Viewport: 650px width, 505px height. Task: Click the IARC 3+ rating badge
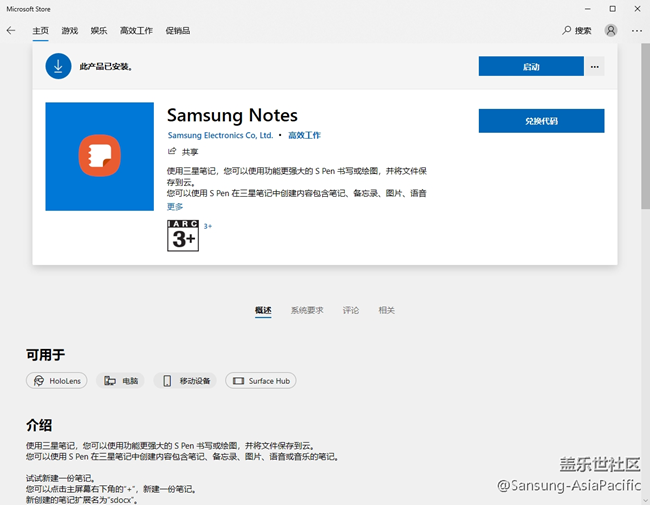(x=183, y=235)
